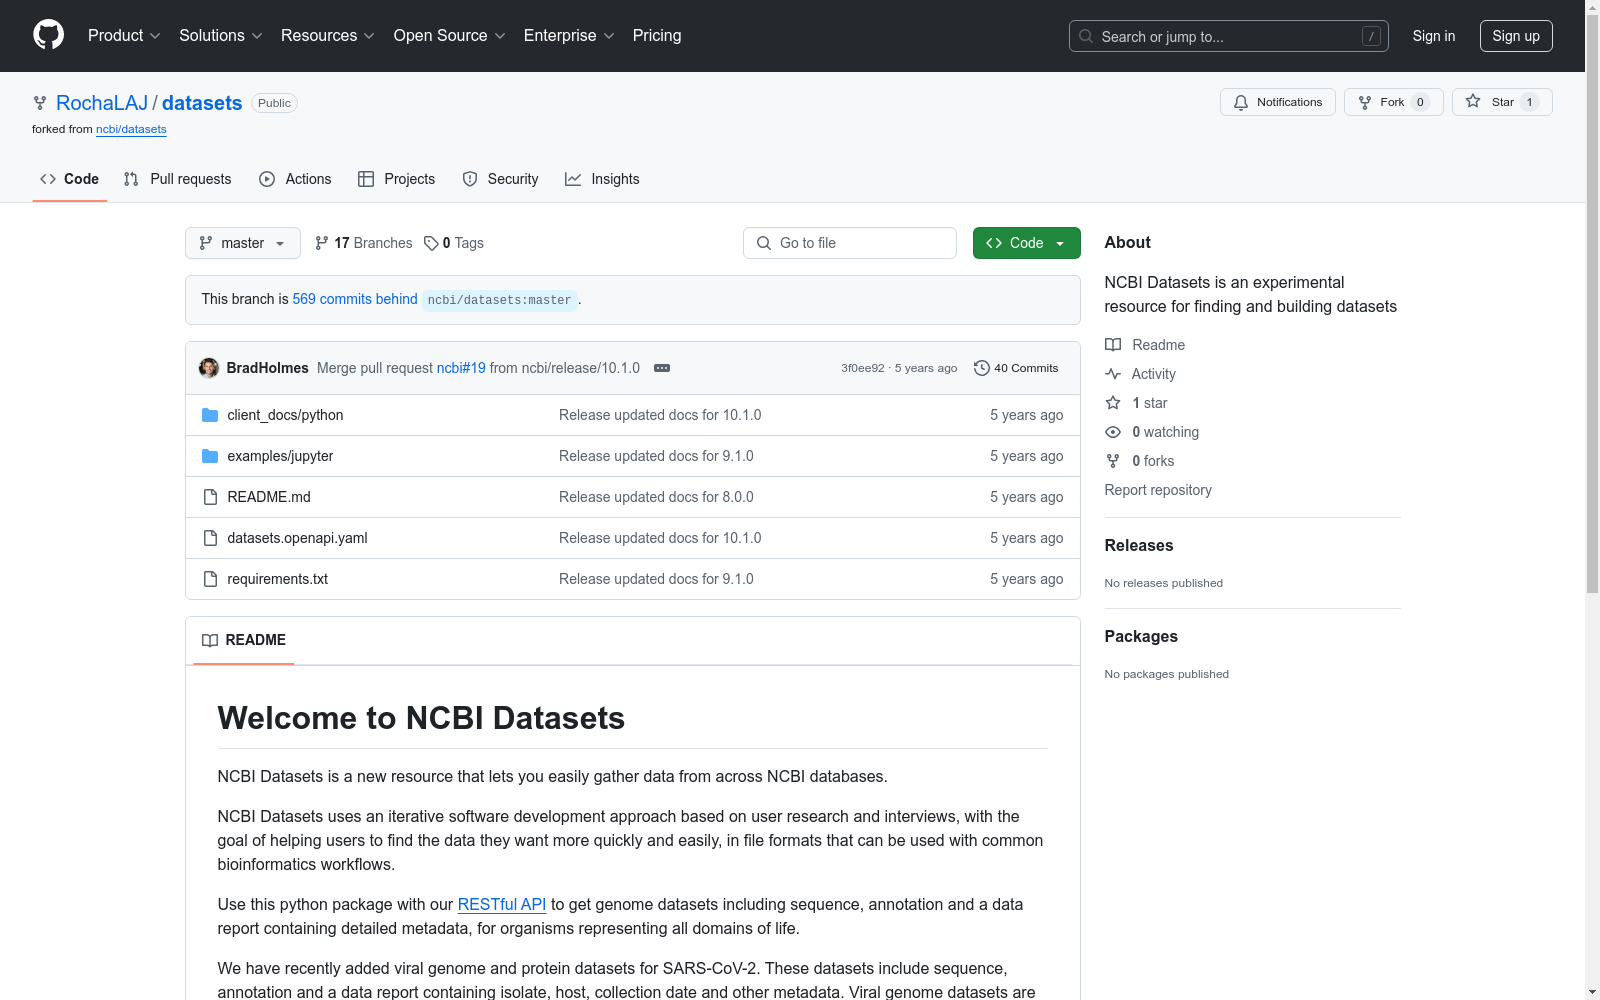Click the examples/jupyter folder icon
This screenshot has width=1600, height=1000.
210,456
